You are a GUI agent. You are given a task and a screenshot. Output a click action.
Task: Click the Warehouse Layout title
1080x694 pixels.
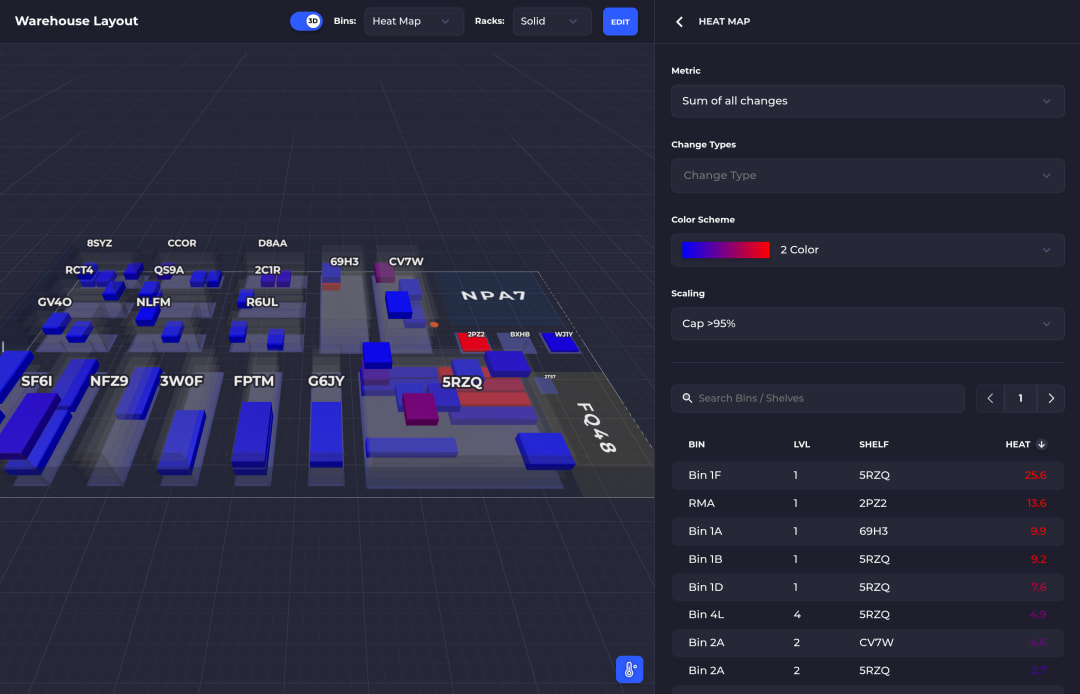[x=76, y=21]
